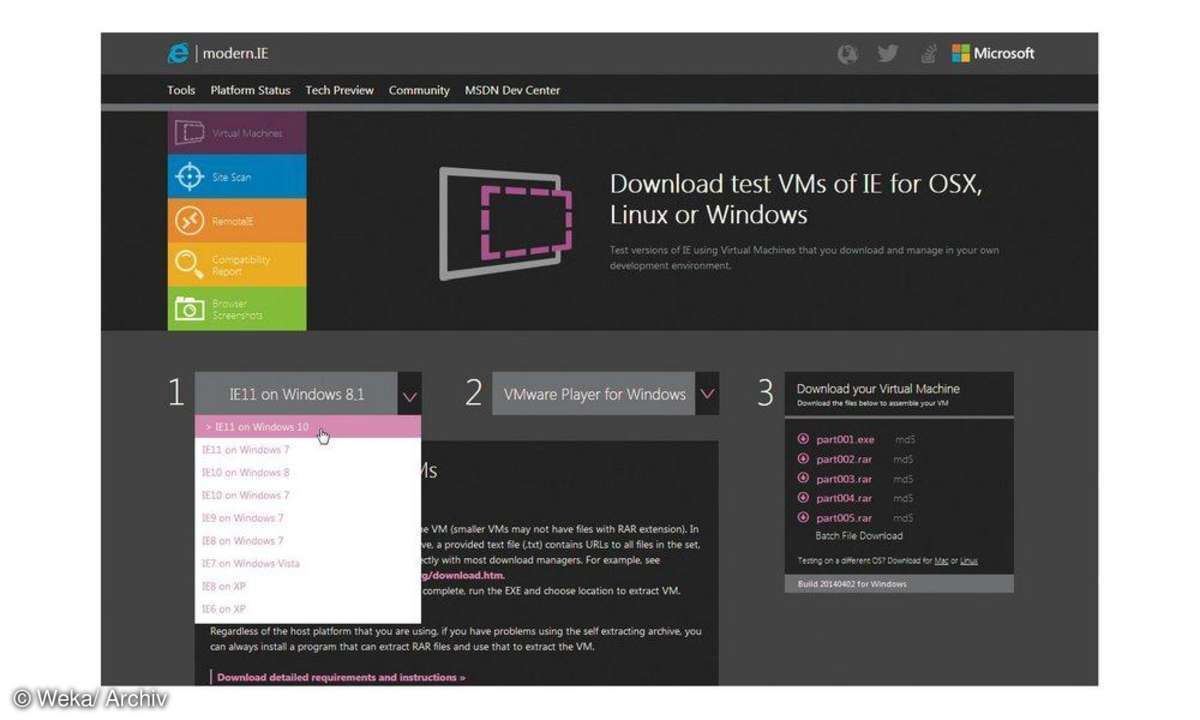Choose IE11 on Windows 10 option
Screen dimensions: 1200x720
[308, 427]
